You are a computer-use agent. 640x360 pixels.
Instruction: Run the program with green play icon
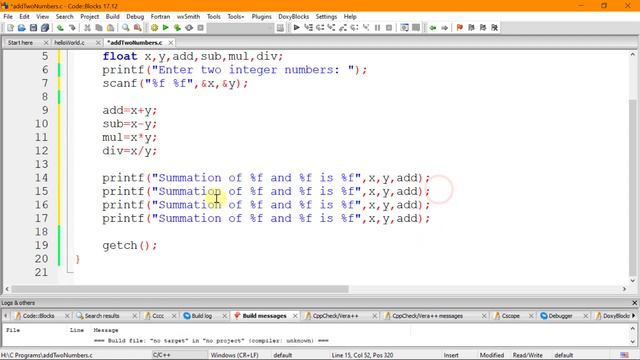pos(165,28)
